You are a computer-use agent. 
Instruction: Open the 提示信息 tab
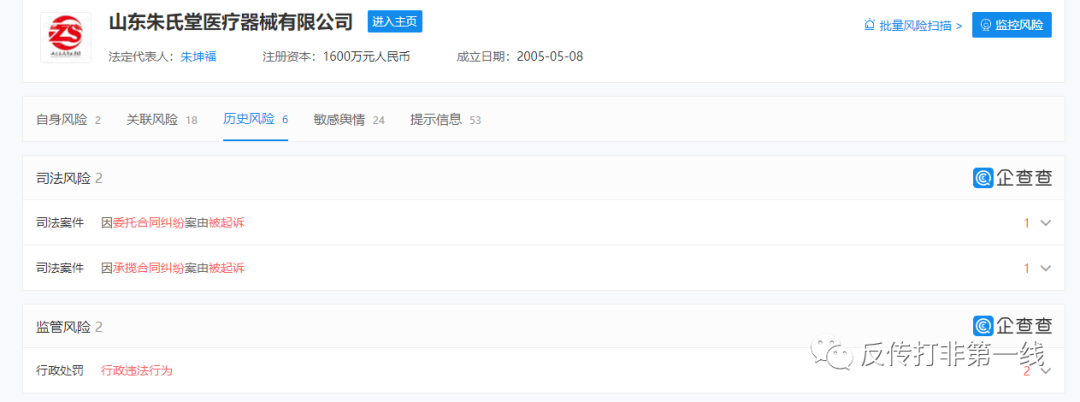(446, 120)
